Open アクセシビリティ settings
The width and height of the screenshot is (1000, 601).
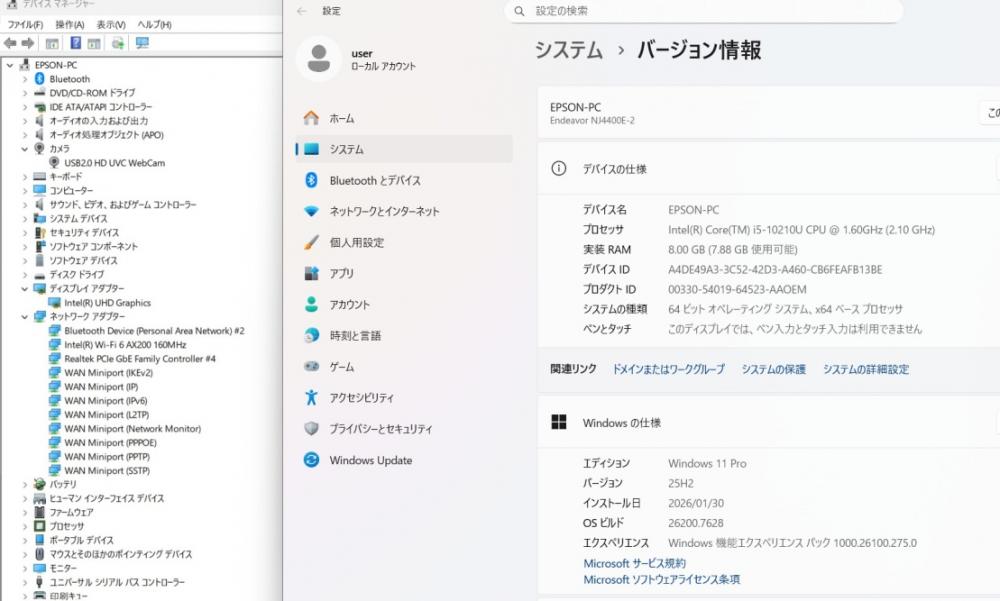[404, 397]
